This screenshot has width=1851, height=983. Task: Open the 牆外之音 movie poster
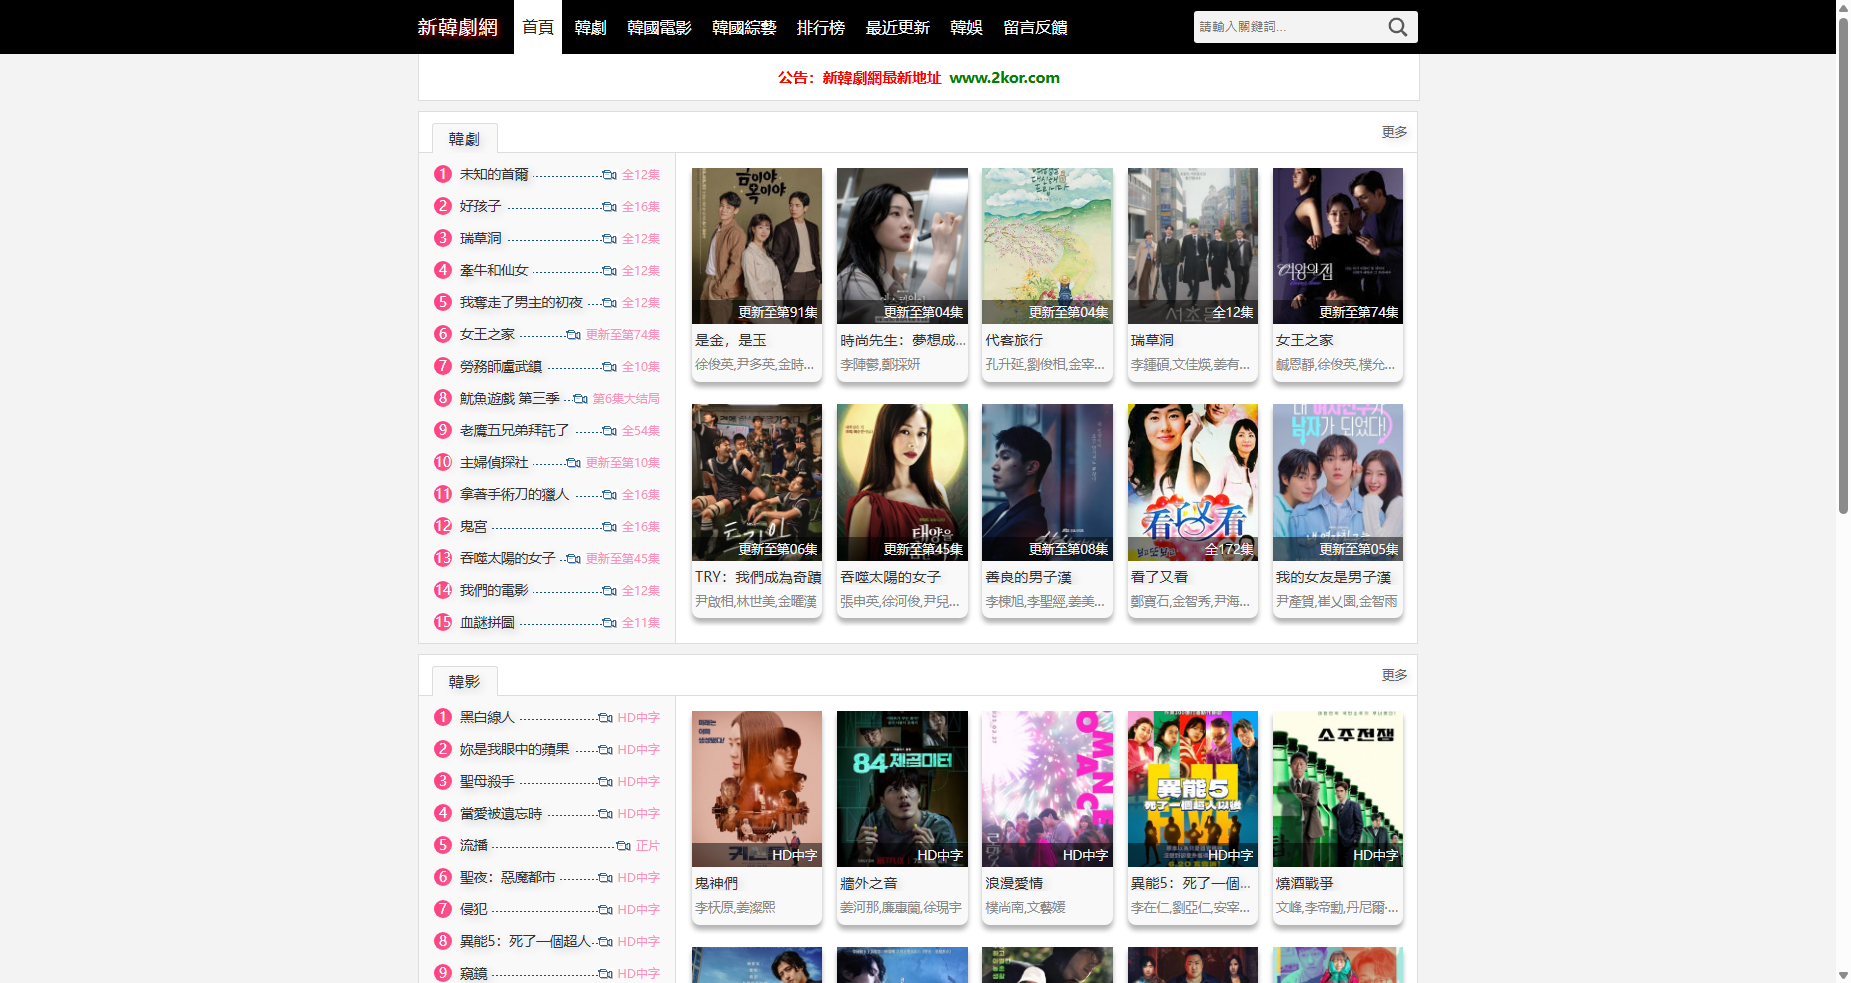[x=902, y=789]
